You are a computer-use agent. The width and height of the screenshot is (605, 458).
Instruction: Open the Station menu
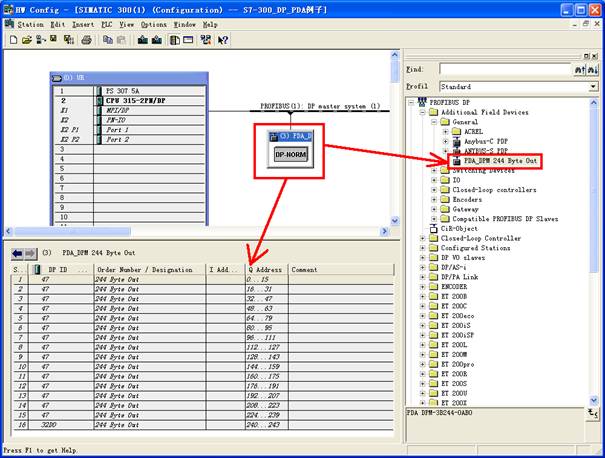(30, 24)
